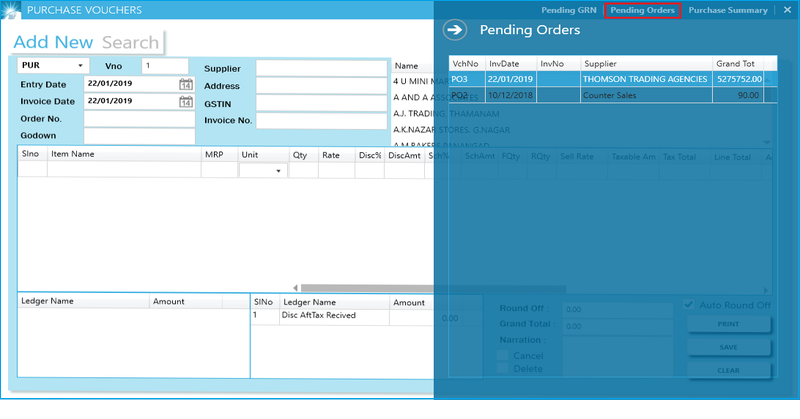Click the 90.00 grand total cell
The height and width of the screenshot is (419, 800).
tap(738, 95)
